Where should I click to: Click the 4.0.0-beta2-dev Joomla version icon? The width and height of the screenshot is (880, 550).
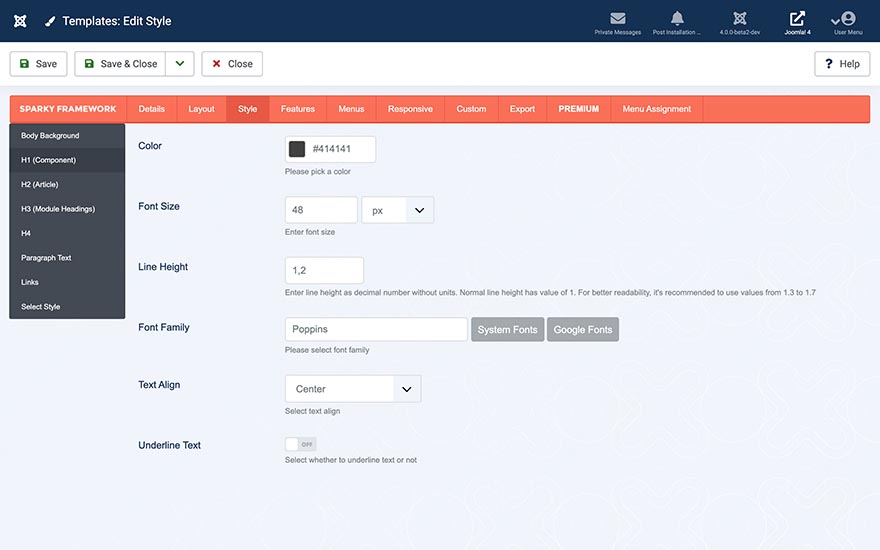coord(739,19)
